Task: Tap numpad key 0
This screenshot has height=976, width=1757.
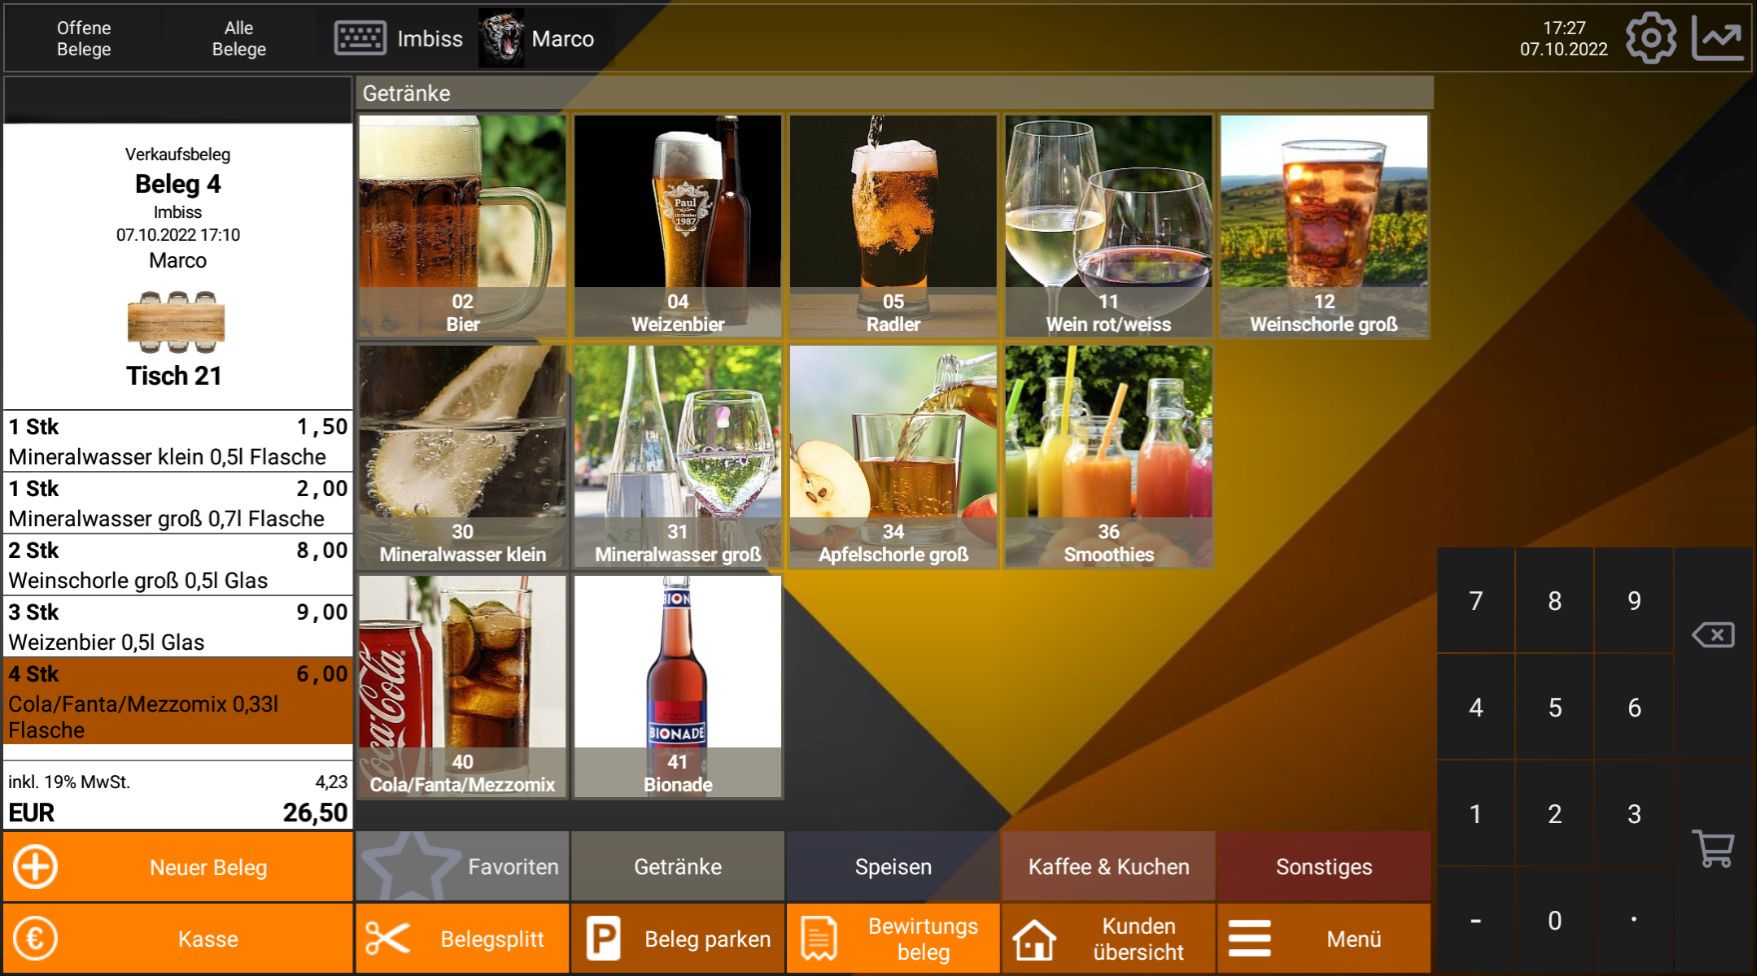Action: point(1554,920)
